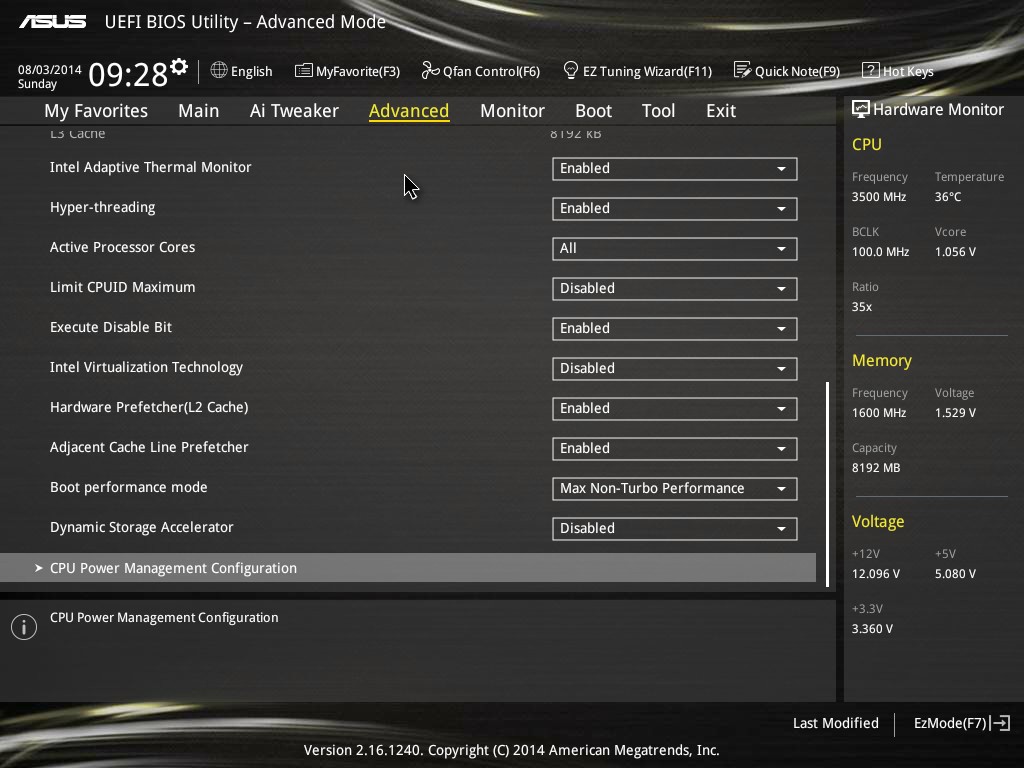Open the Tool tab
This screenshot has width=1024, height=768.
(658, 111)
